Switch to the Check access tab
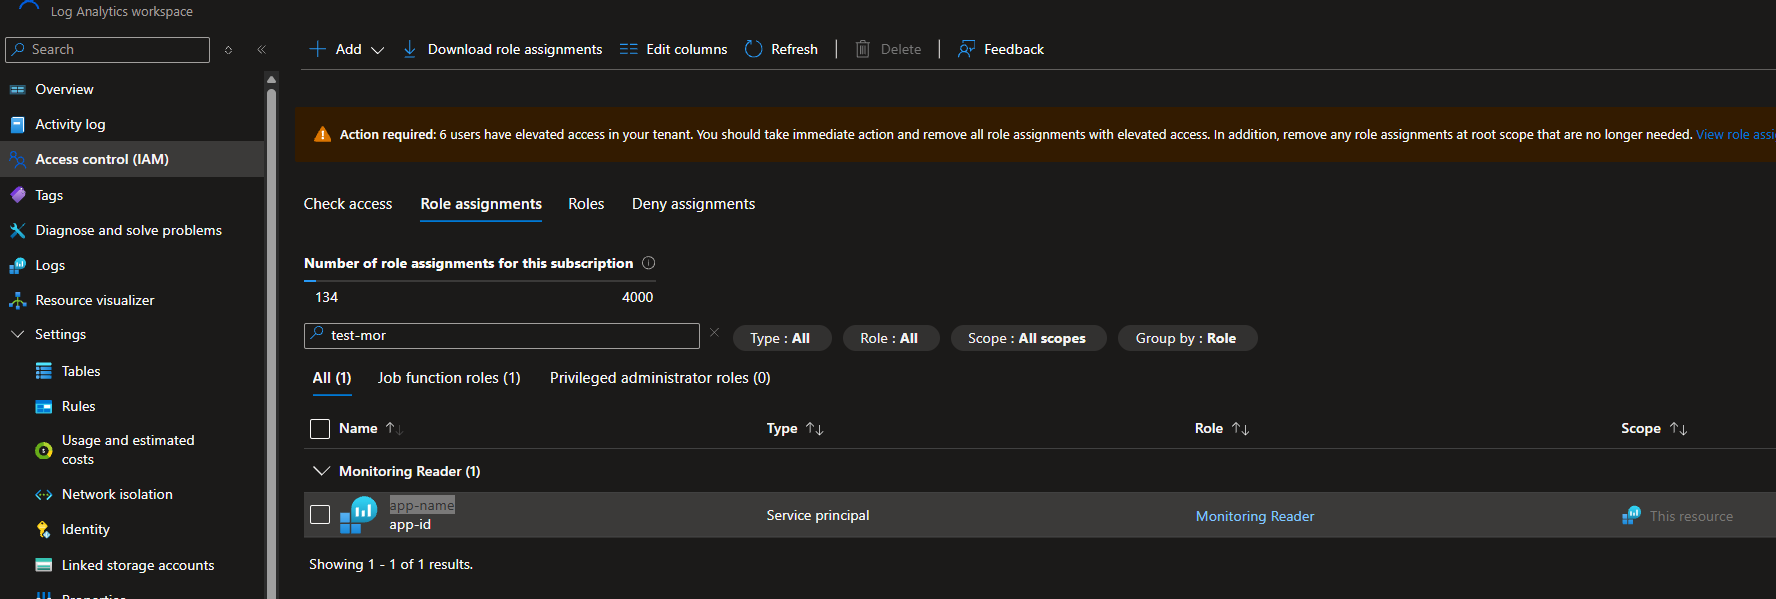This screenshot has height=599, width=1776. coord(348,204)
